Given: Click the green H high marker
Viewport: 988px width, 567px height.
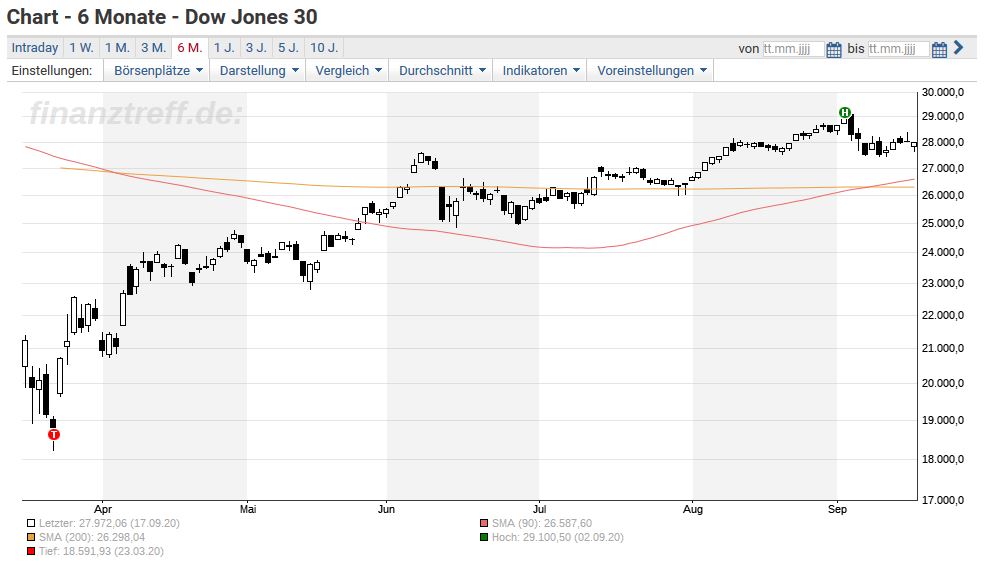Looking at the screenshot, I should click(845, 113).
